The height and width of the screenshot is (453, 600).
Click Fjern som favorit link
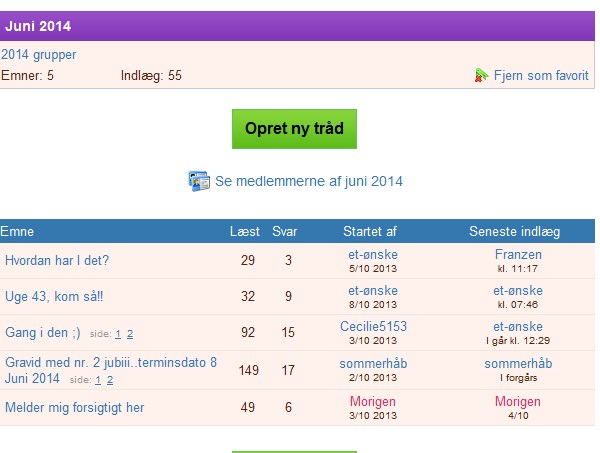[x=541, y=76]
